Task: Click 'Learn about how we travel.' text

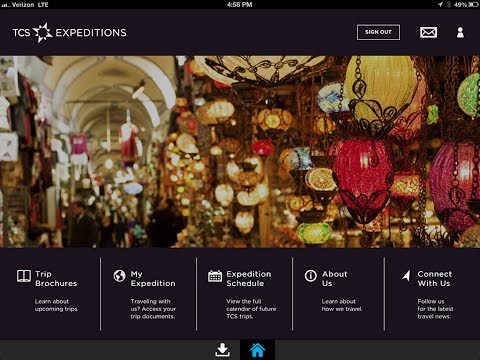Action: (x=342, y=305)
